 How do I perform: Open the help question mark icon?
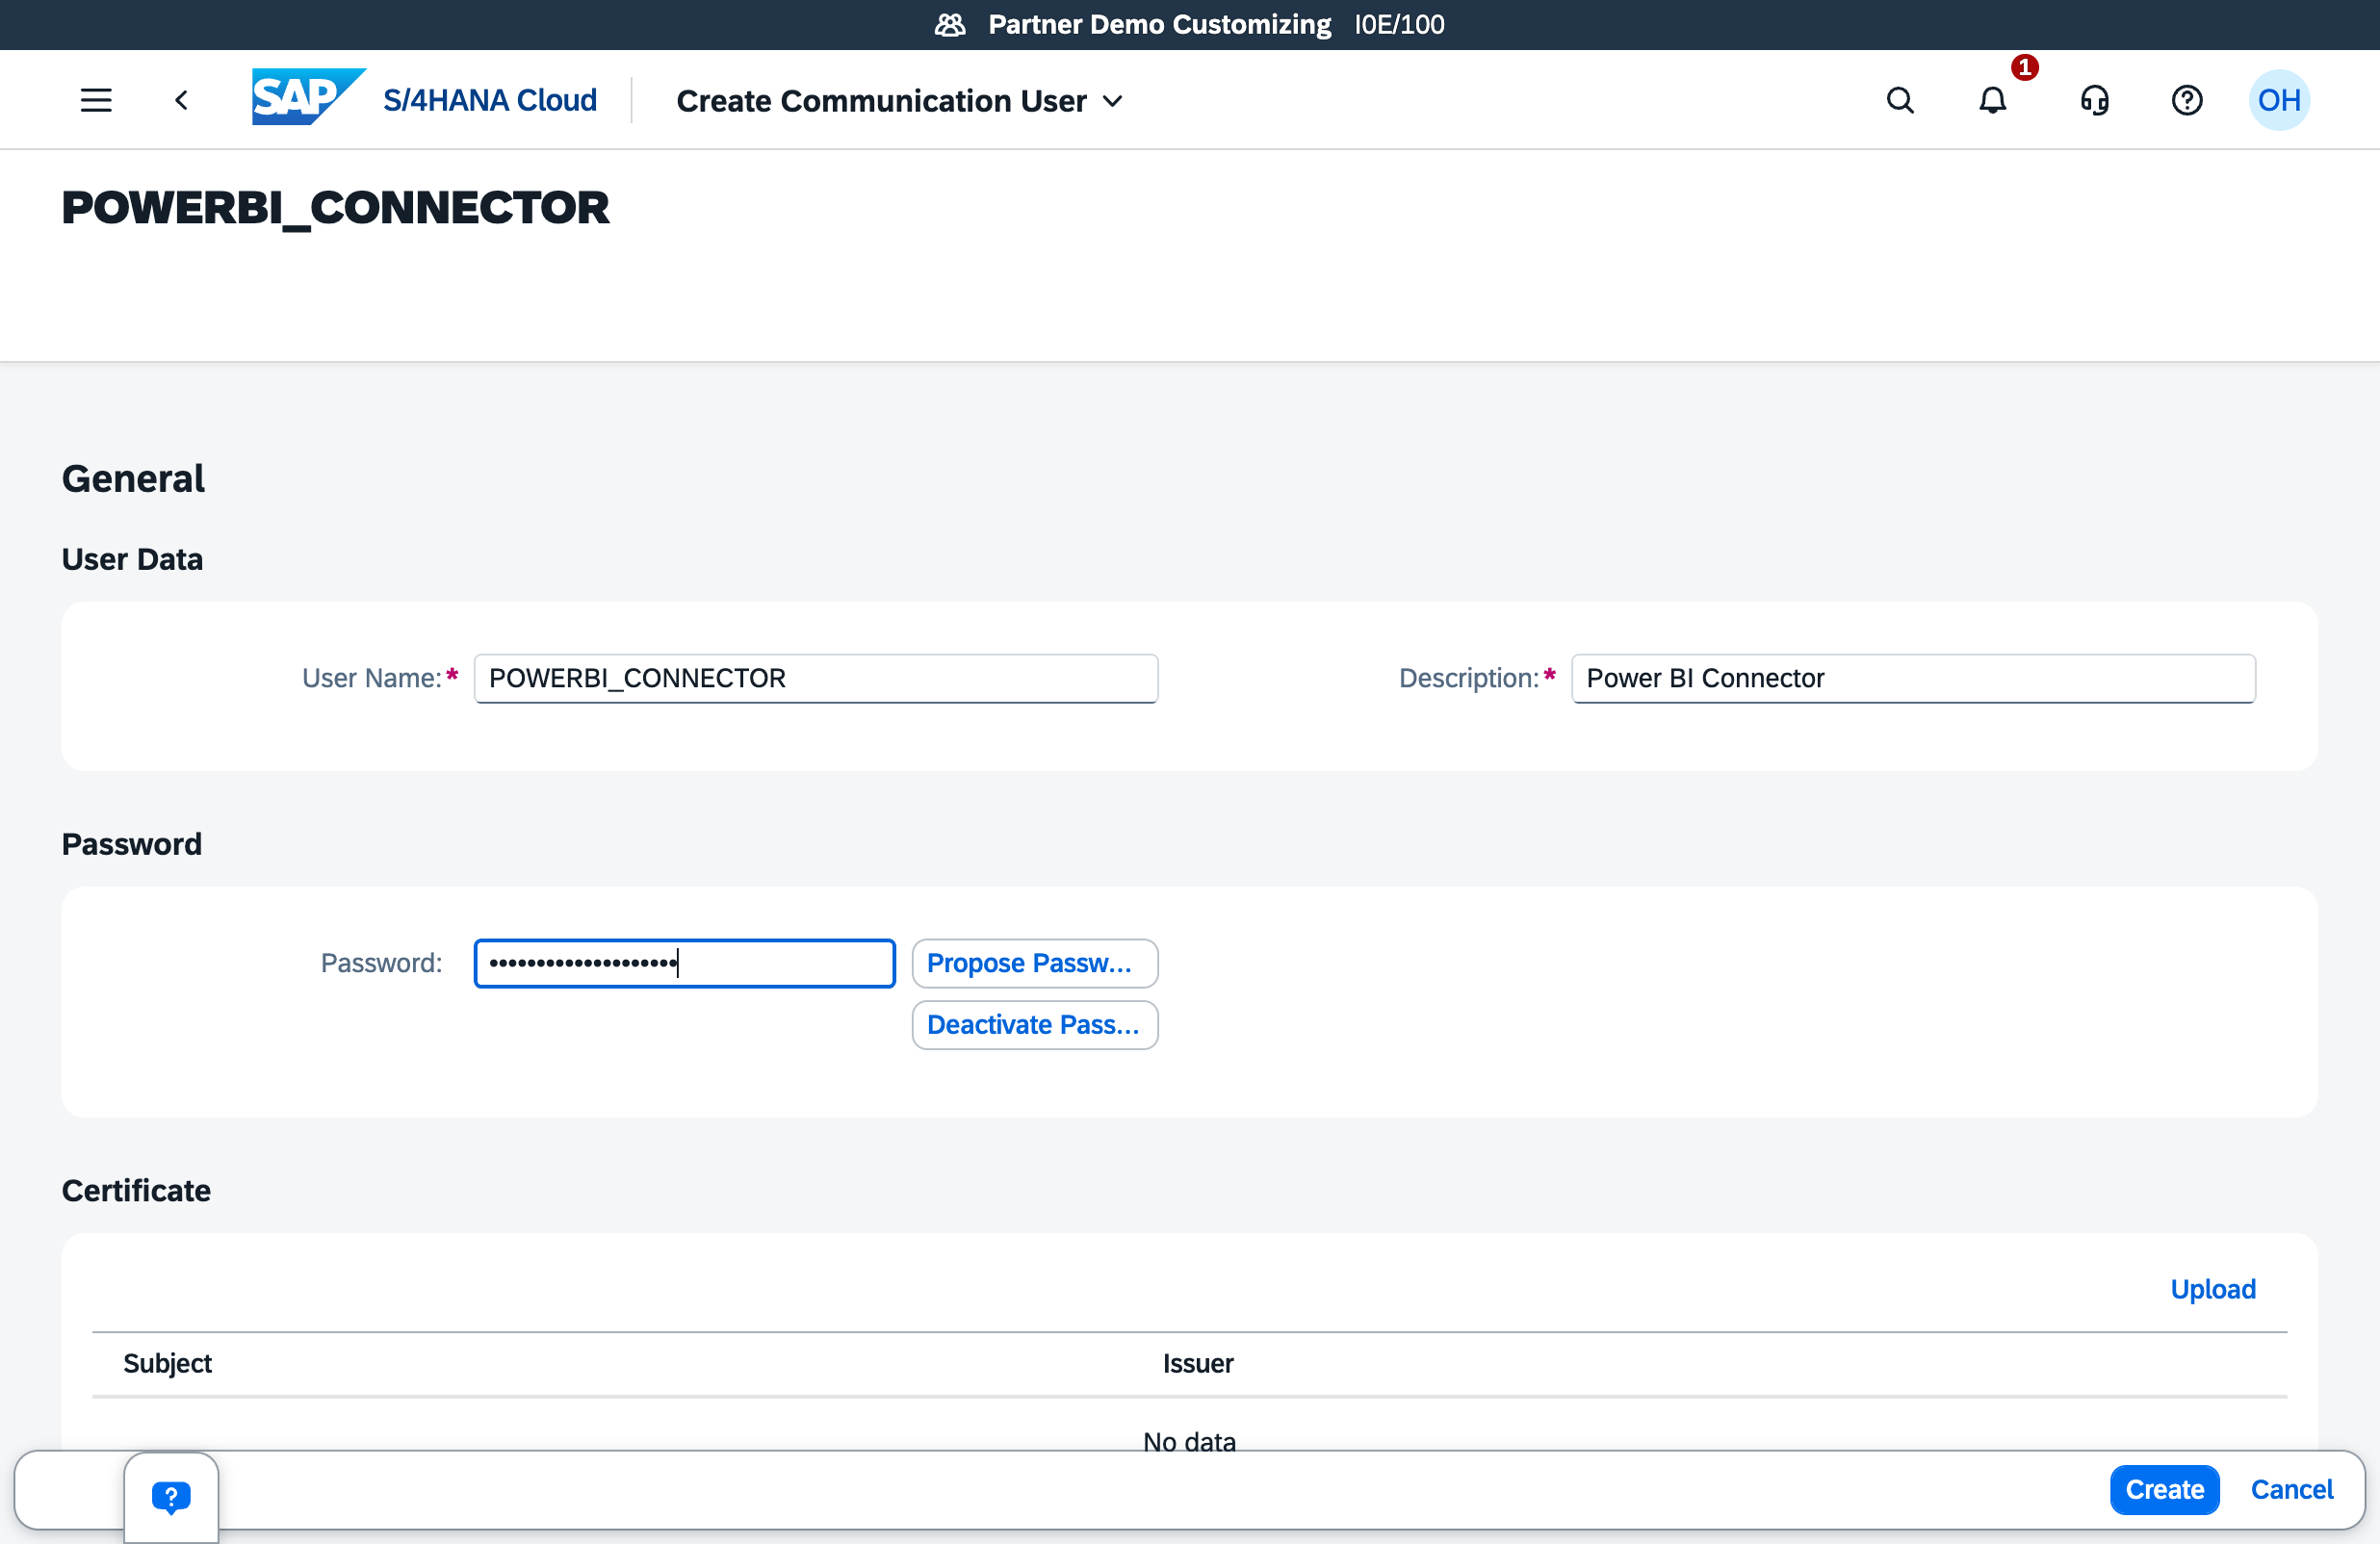pos(2187,100)
